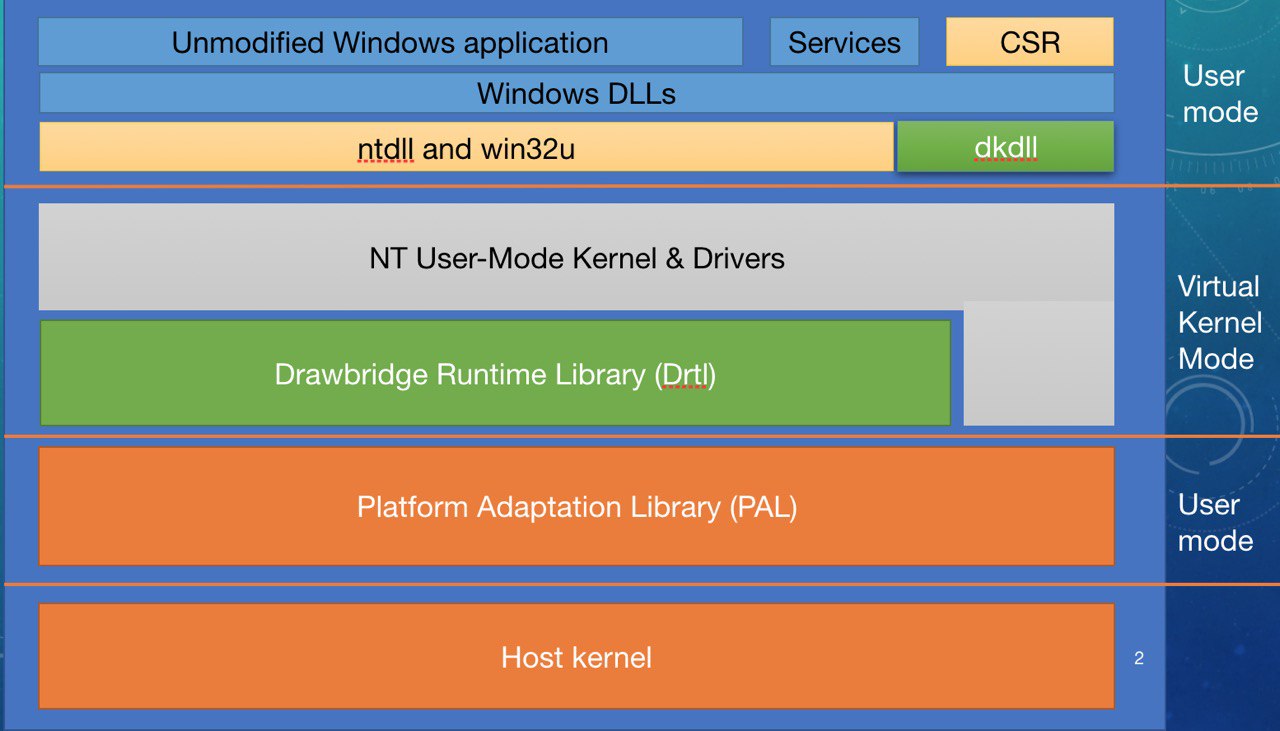Select the Virtual Kernel Mode label
Image resolution: width=1280 pixels, height=731 pixels.
click(1220, 322)
